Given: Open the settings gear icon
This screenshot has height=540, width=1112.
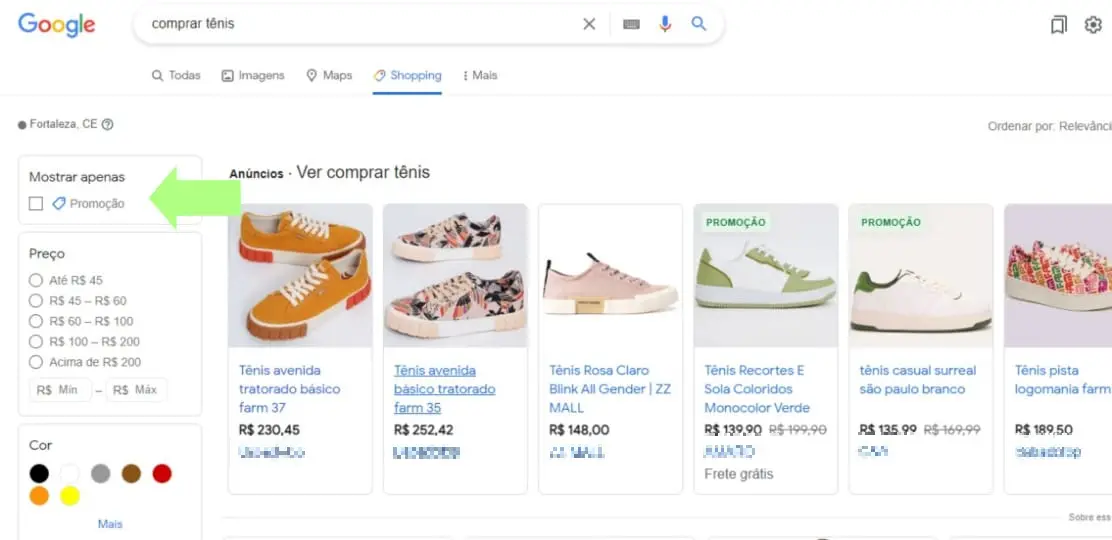Looking at the screenshot, I should click(x=1093, y=25).
